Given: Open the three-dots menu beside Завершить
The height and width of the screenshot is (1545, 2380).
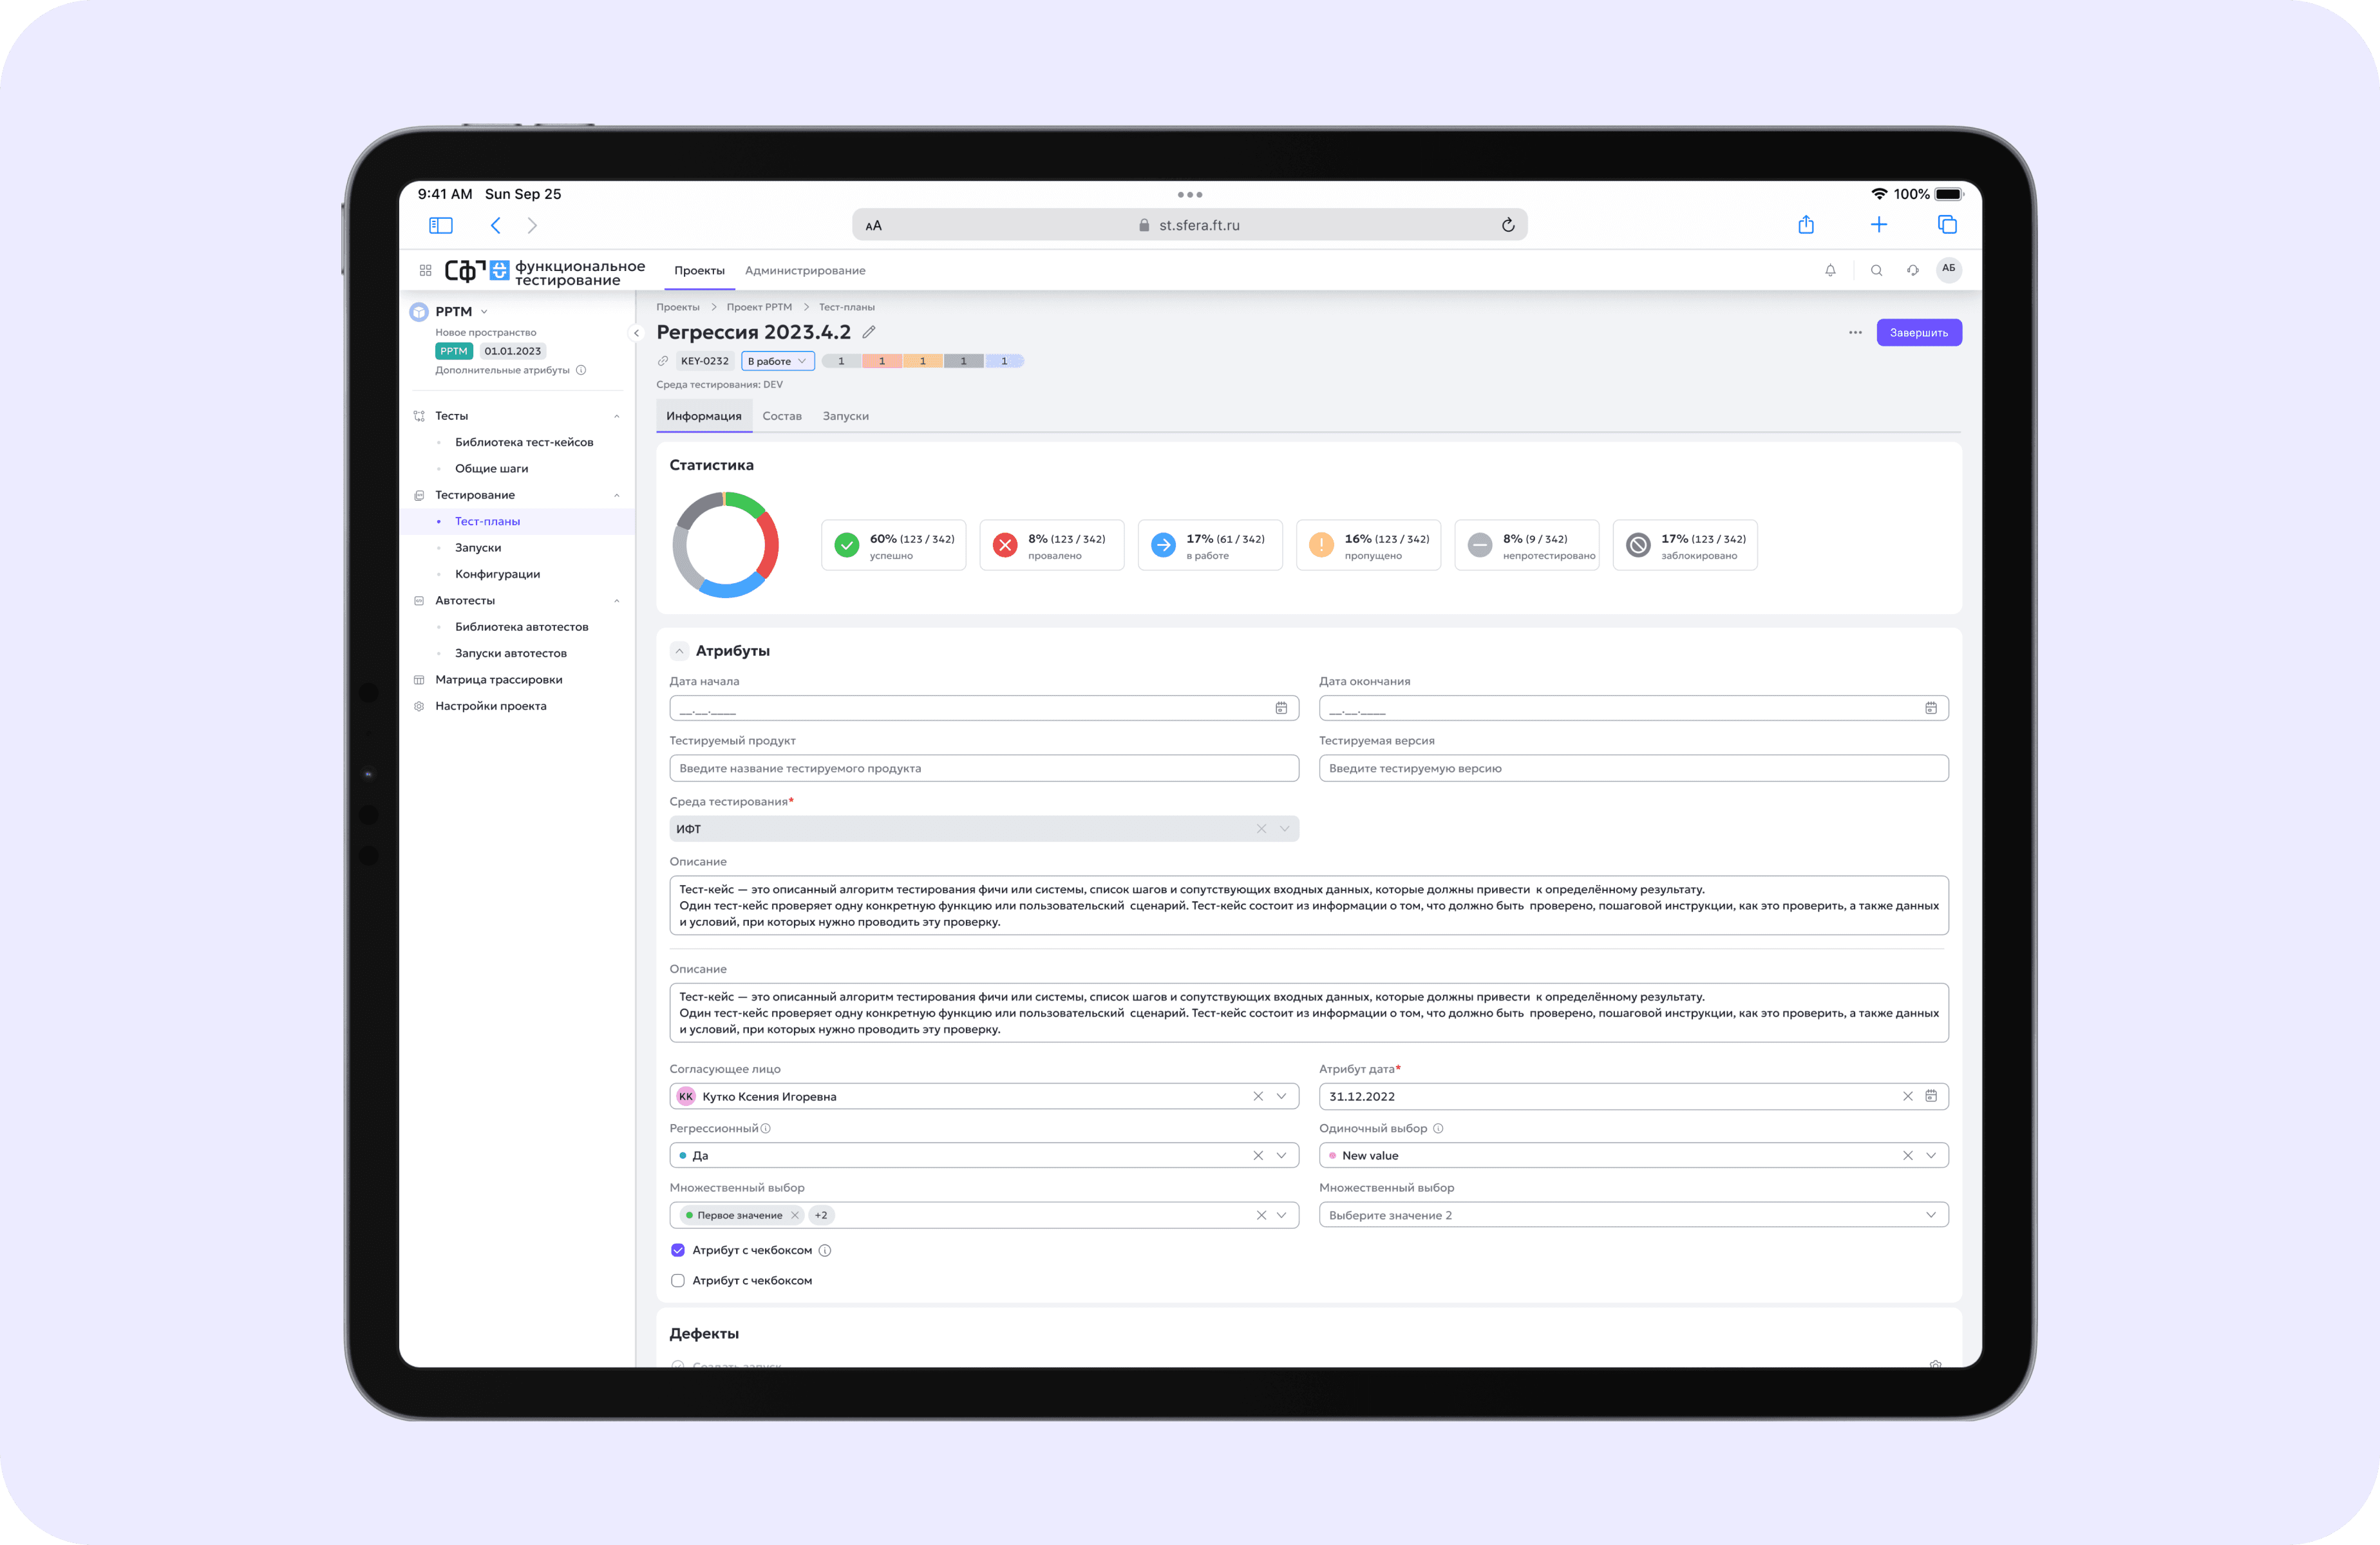Looking at the screenshot, I should tap(1855, 332).
